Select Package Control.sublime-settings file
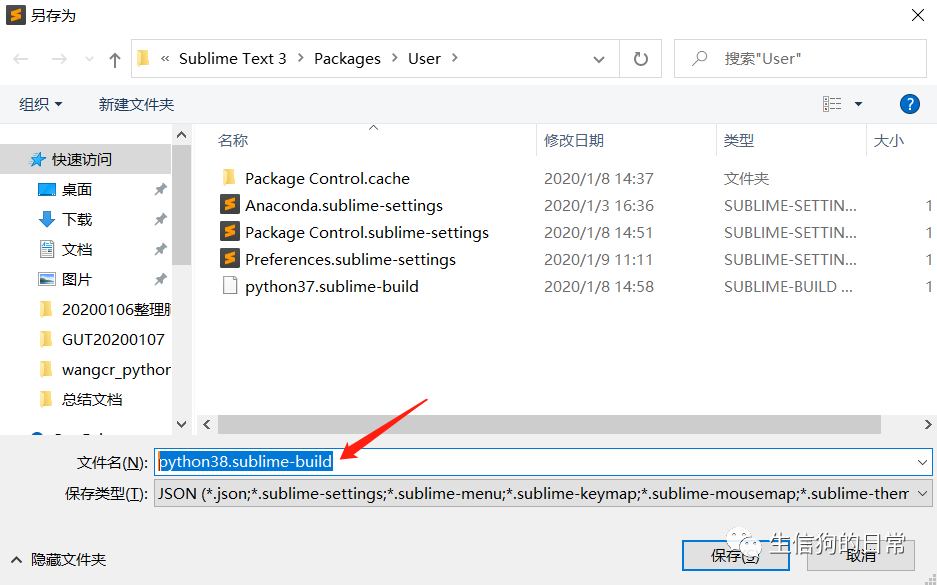The image size is (937, 585). (366, 232)
